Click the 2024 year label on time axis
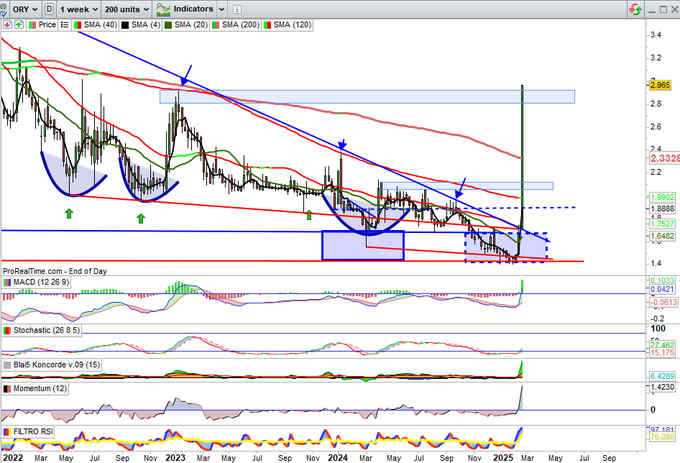The width and height of the screenshot is (680, 463). [x=338, y=458]
